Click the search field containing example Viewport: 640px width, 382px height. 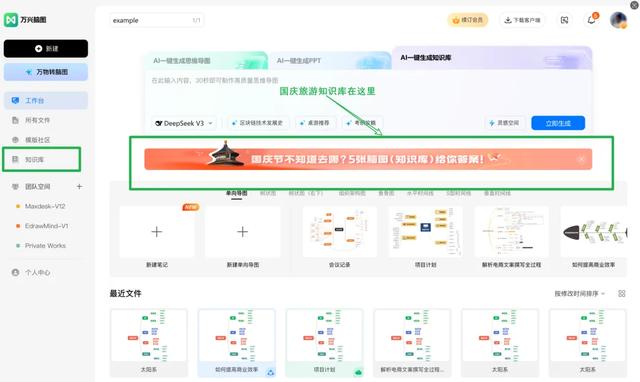click(x=156, y=20)
